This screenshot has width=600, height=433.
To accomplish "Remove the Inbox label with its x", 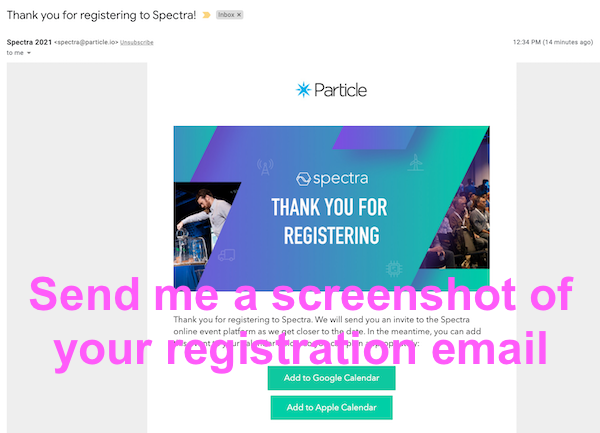I will 239,16.
